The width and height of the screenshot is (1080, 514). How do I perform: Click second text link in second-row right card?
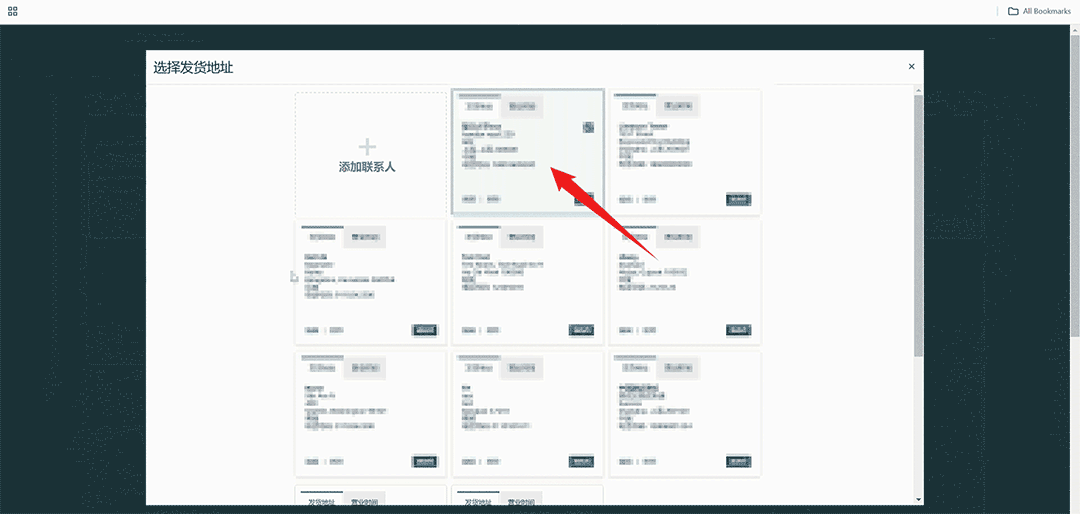pyautogui.click(x=649, y=330)
